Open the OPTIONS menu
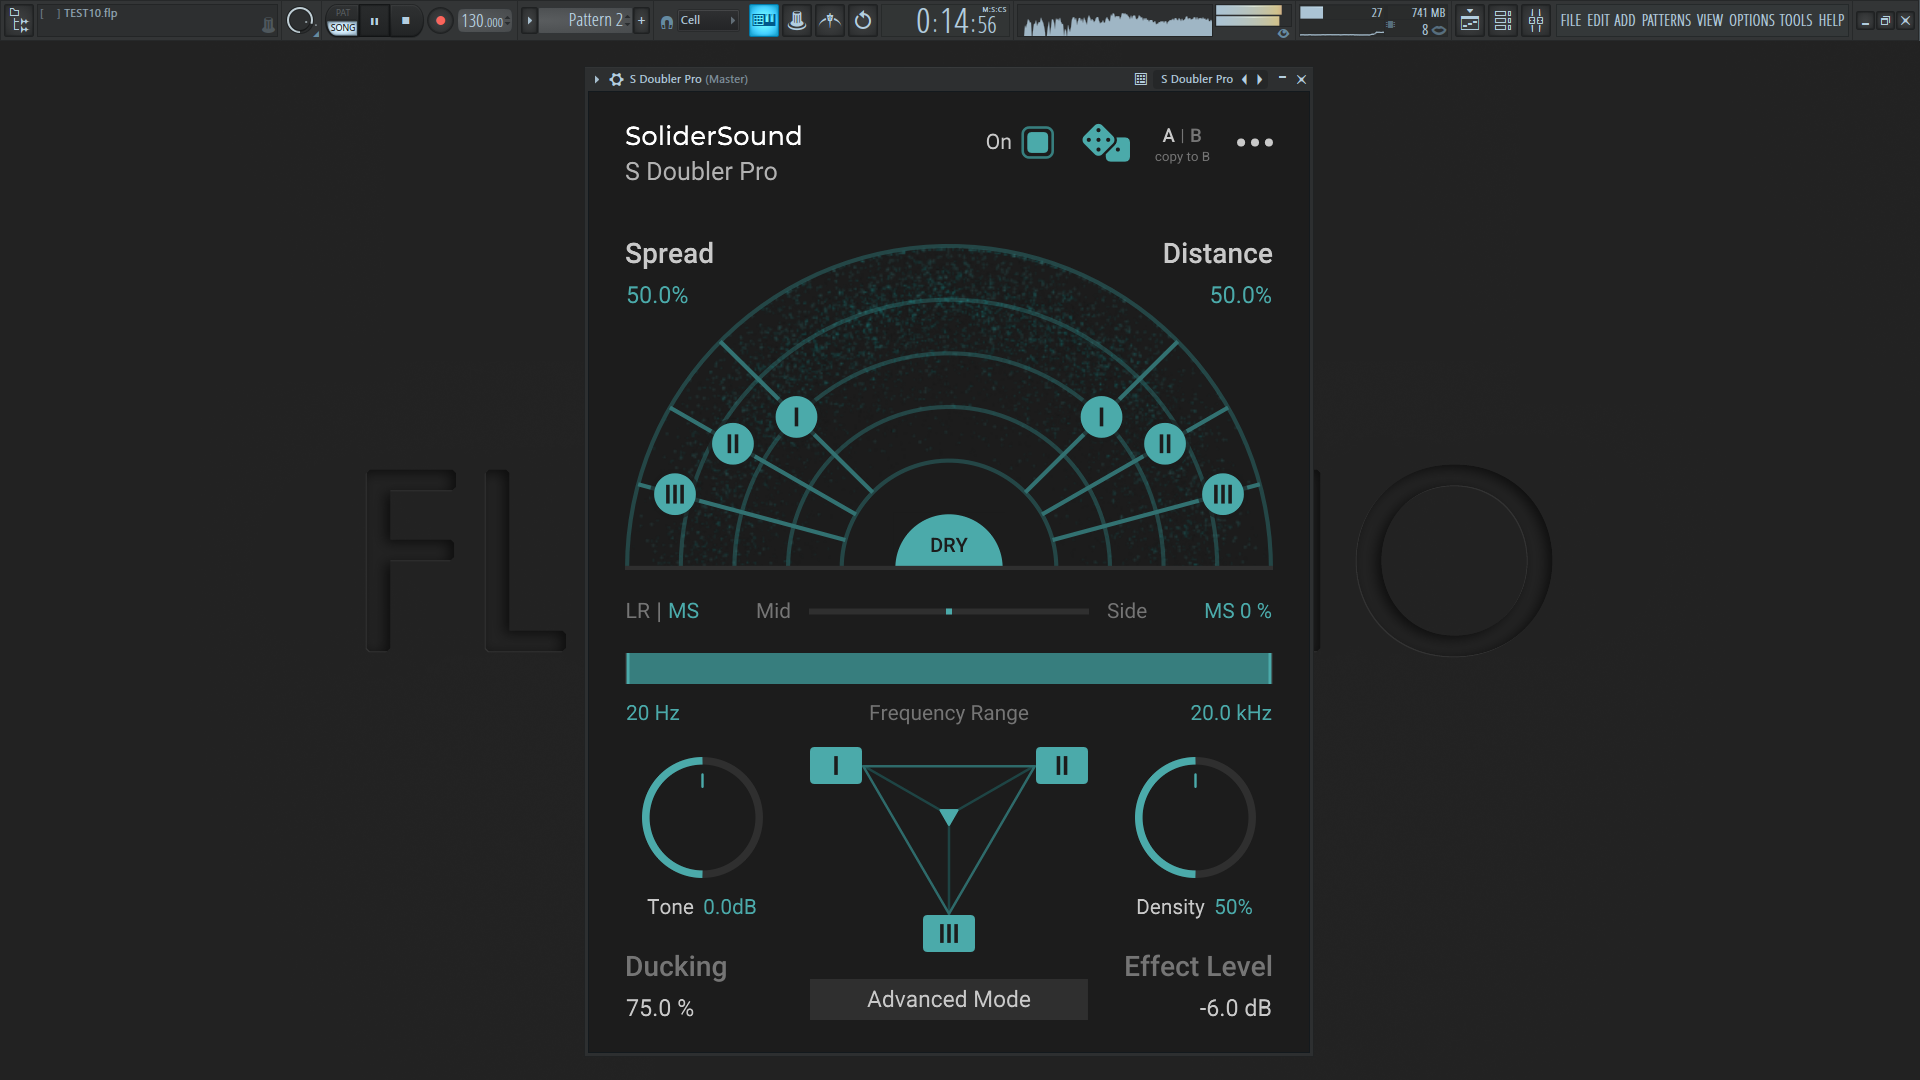 point(1751,21)
